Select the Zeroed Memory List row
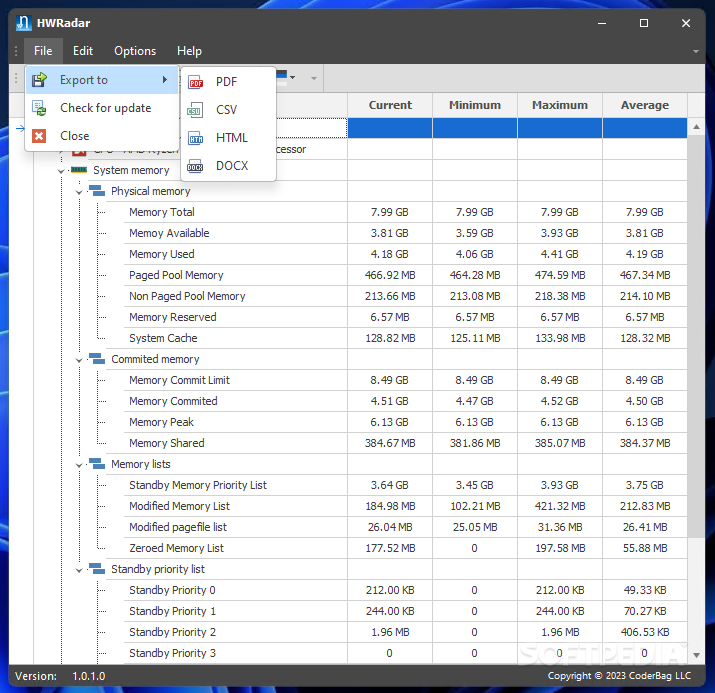This screenshot has width=715, height=693. coord(405,548)
